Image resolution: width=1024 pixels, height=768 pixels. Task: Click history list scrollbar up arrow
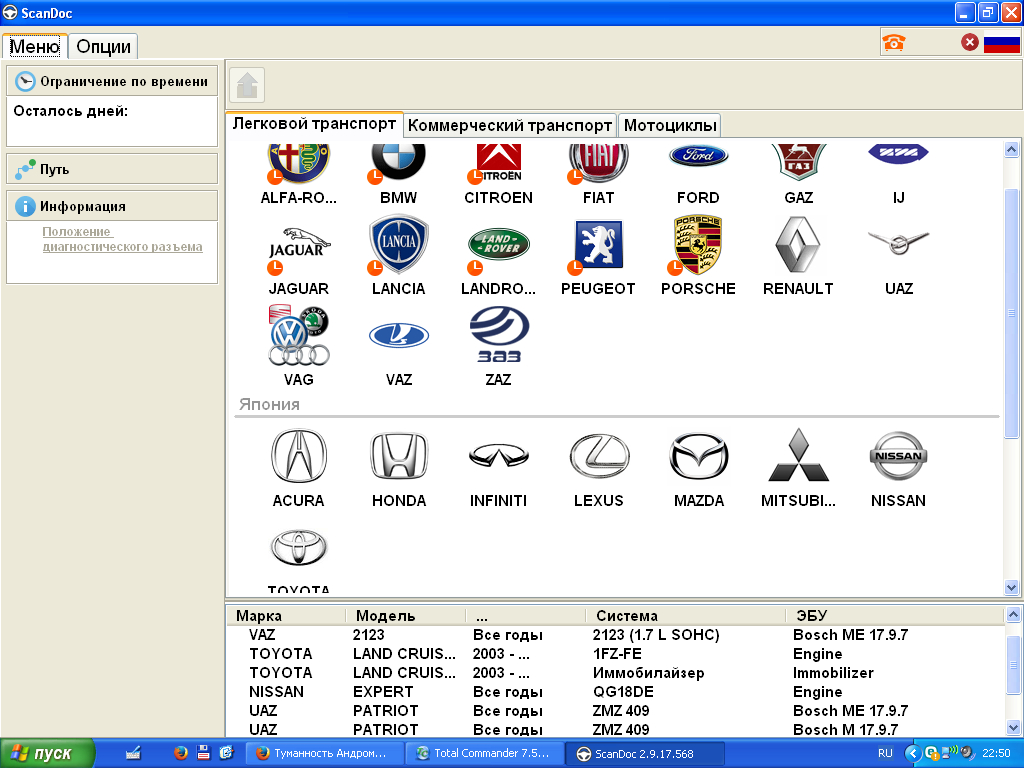(x=1013, y=614)
